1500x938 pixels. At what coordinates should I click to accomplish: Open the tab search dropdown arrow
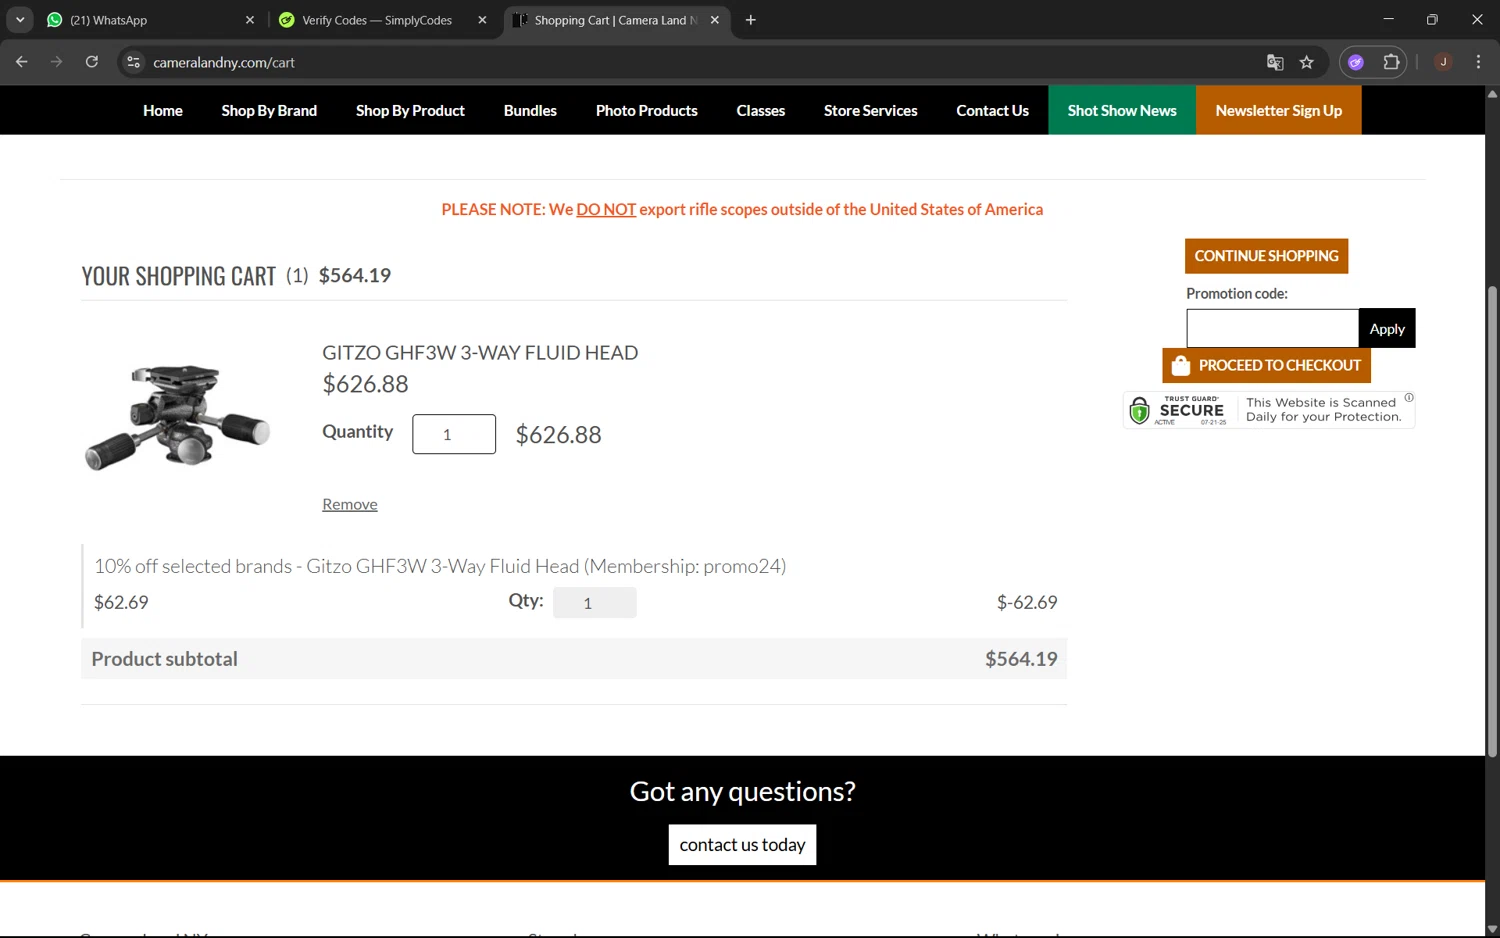point(20,19)
